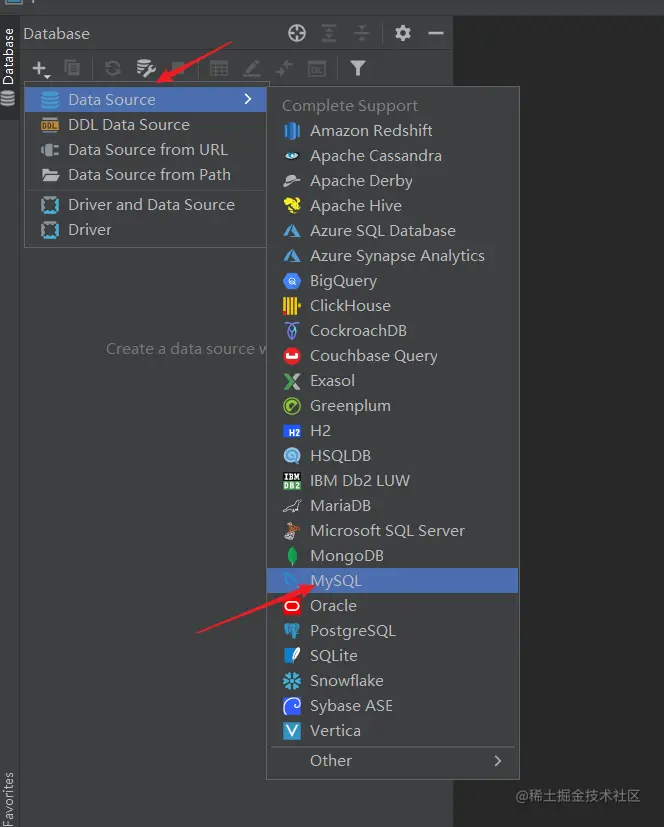Select MariaDB data source
664x827 pixels.
(392, 506)
